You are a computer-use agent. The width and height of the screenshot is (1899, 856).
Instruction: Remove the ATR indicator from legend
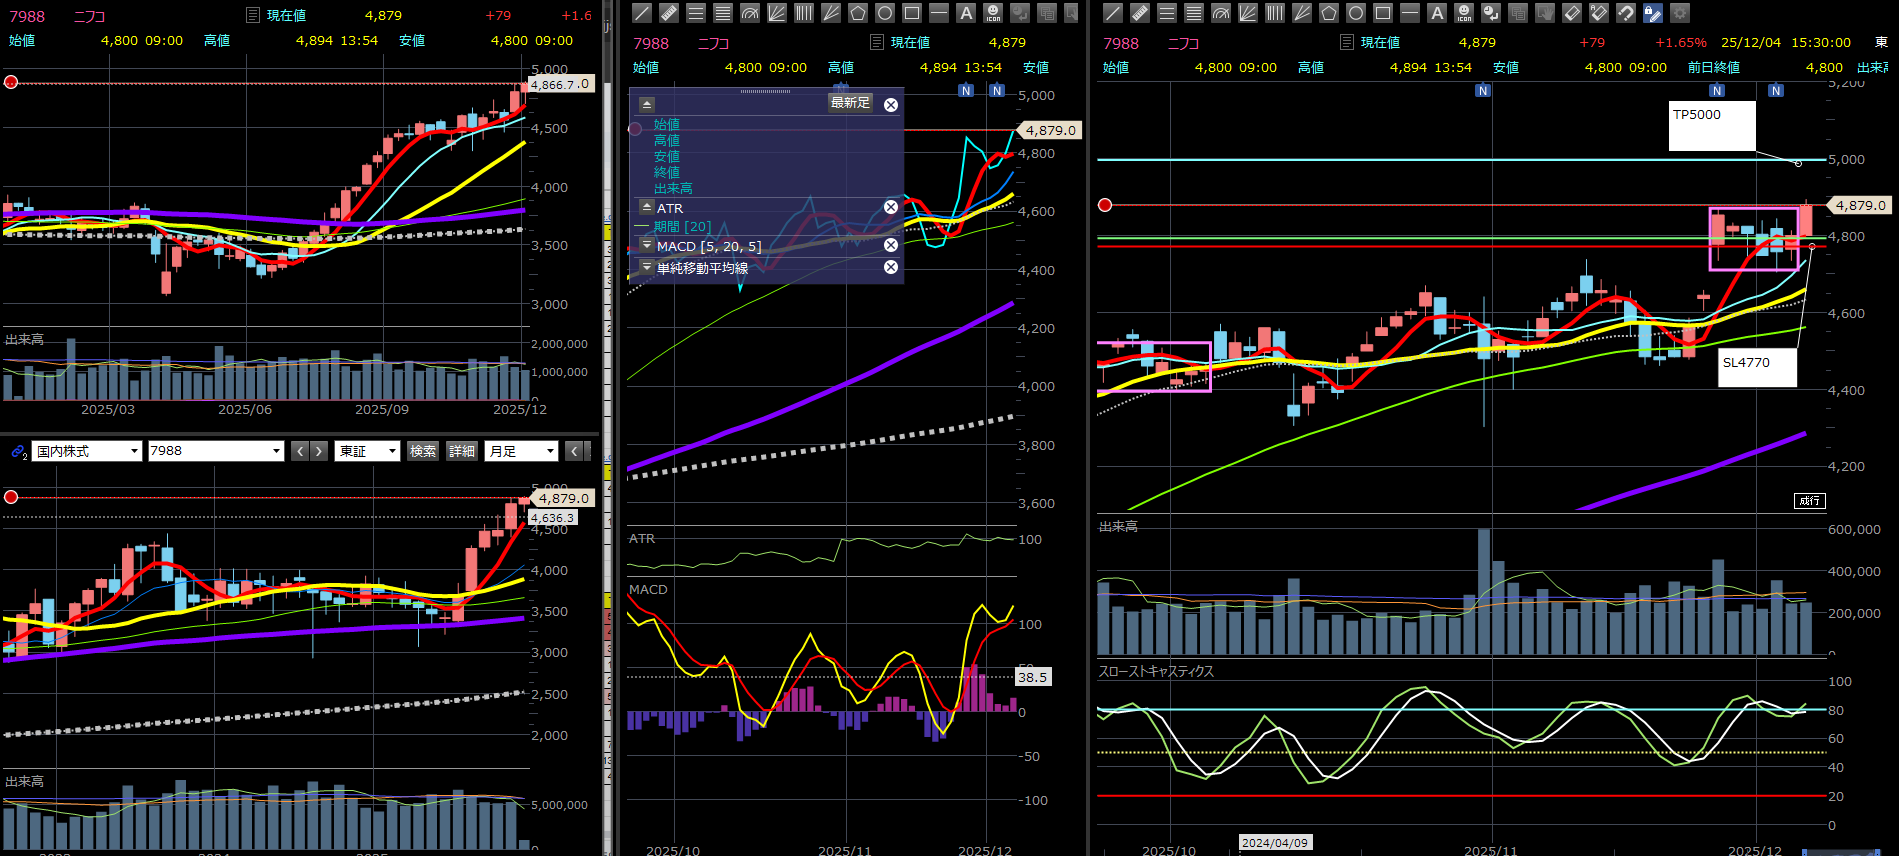tap(891, 207)
